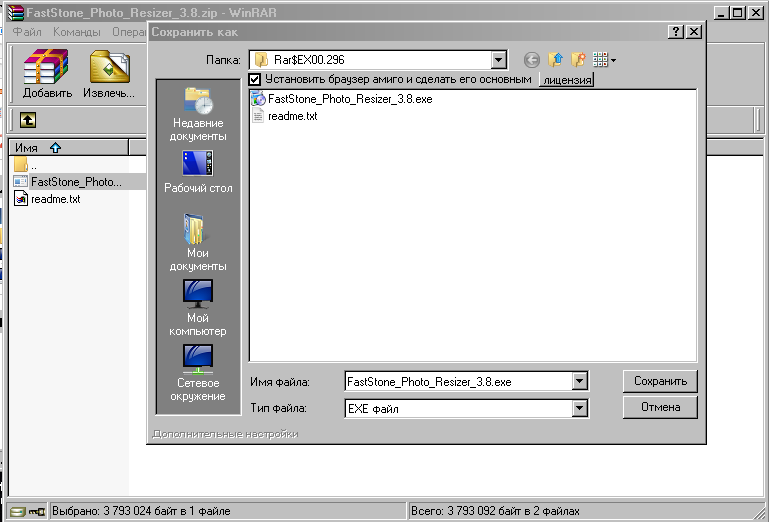Click Дополнительные настройки link
The image size is (769, 522).
click(x=225, y=434)
